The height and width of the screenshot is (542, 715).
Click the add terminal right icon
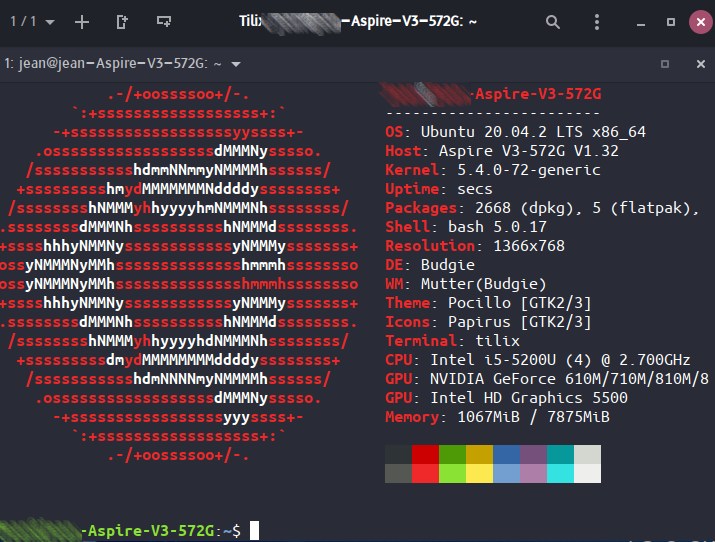(122, 21)
